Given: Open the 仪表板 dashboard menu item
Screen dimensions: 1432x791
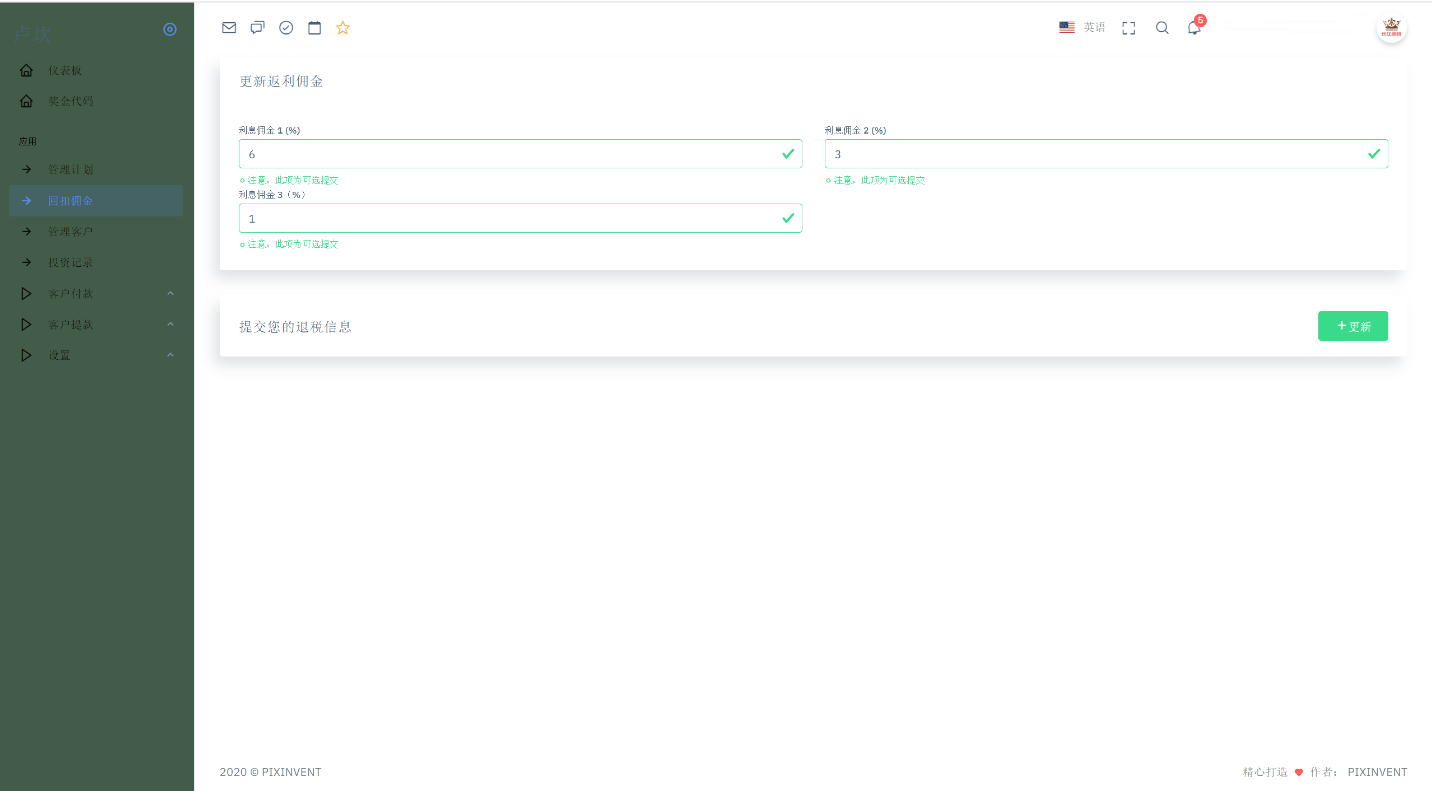Looking at the screenshot, I should [x=96, y=71].
